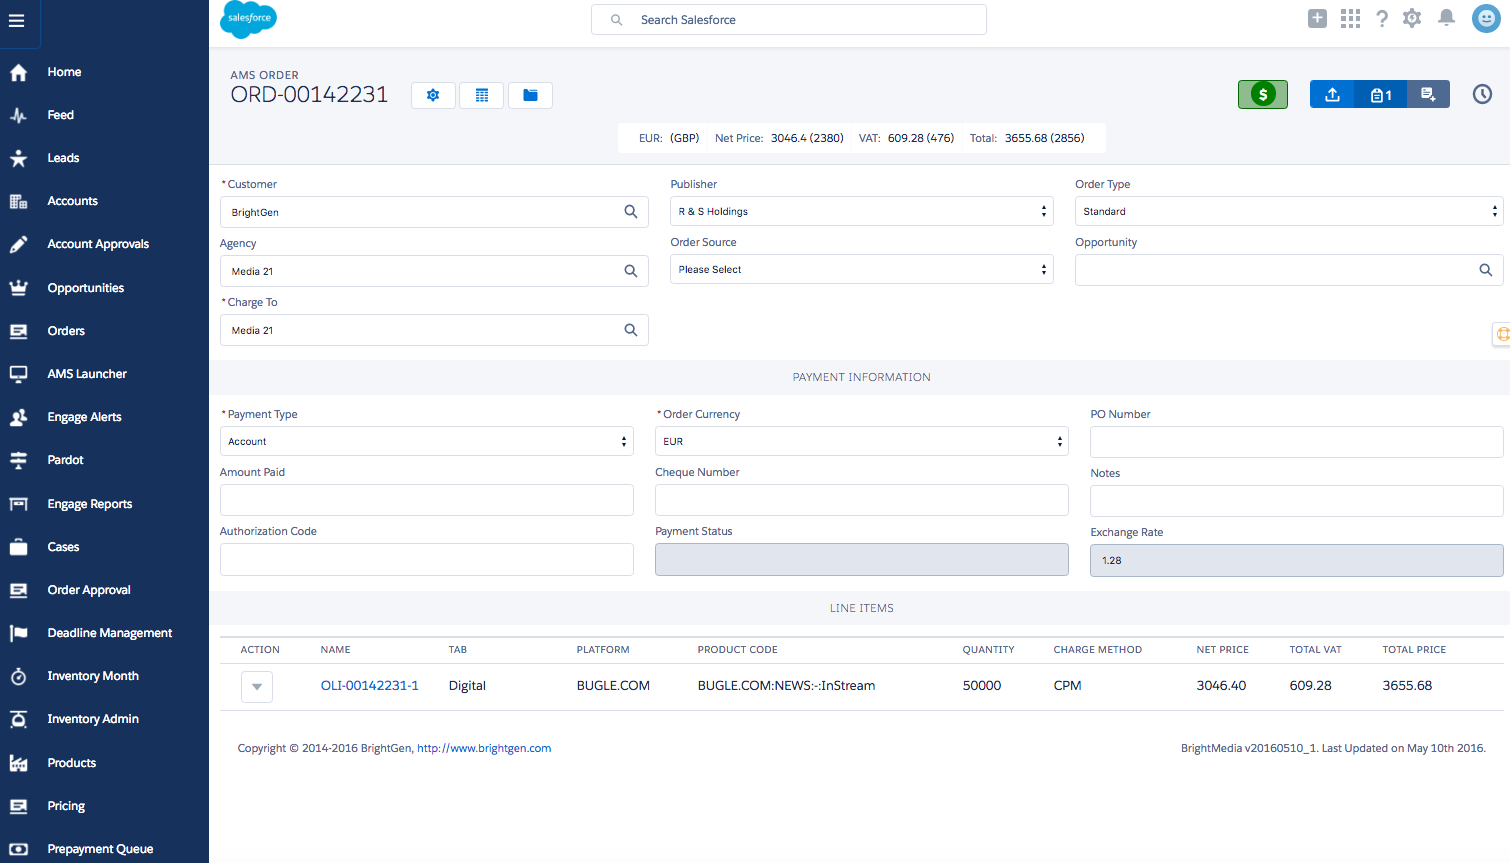
Task: Click the add note button
Action: [x=1428, y=95]
